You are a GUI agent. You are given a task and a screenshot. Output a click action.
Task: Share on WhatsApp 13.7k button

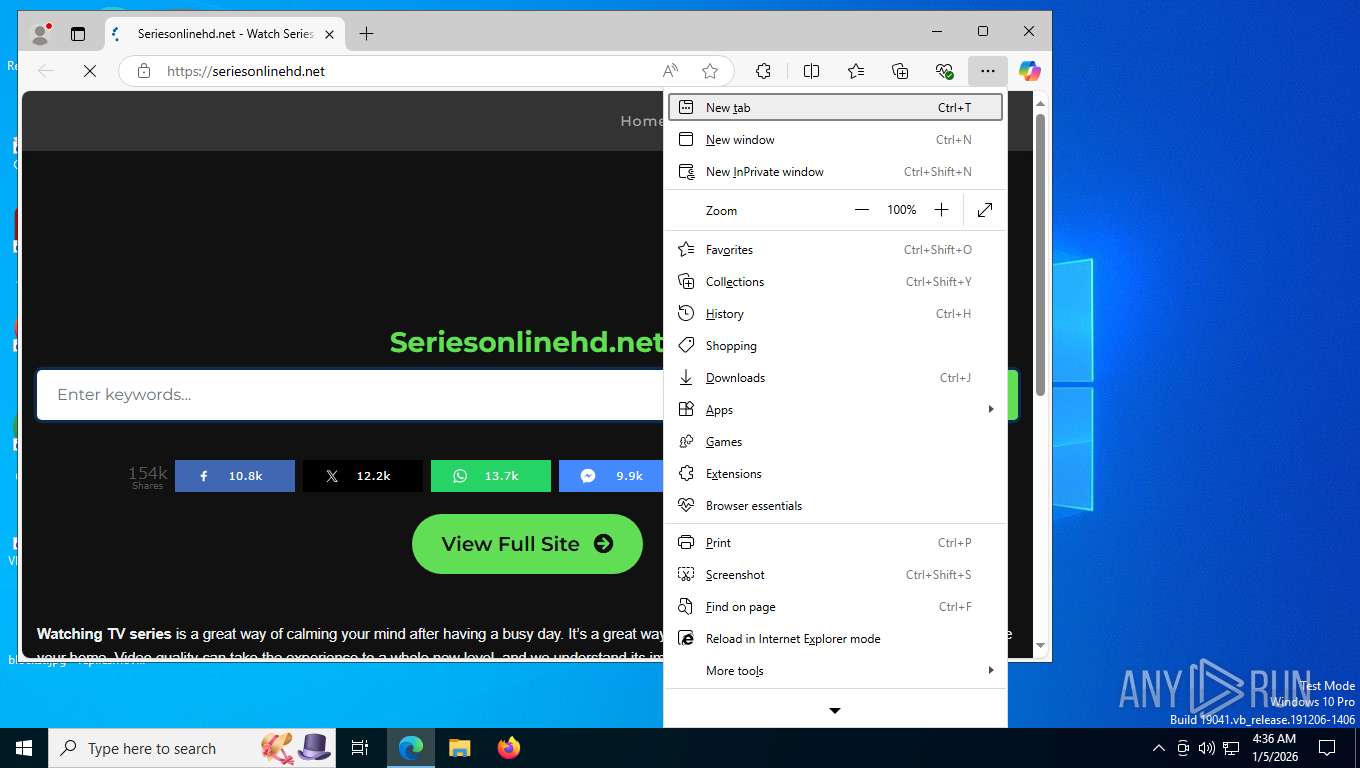pos(491,476)
